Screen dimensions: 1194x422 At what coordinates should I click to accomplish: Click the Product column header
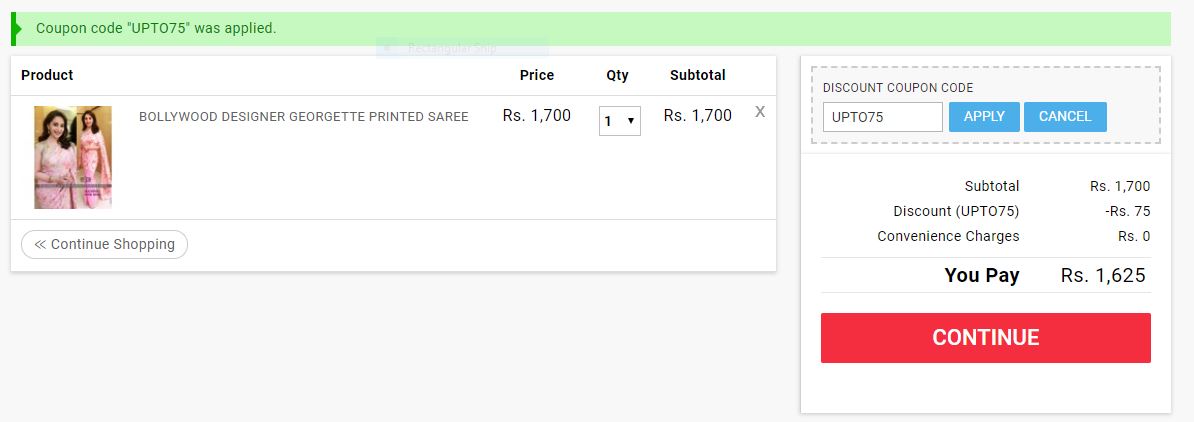(47, 75)
